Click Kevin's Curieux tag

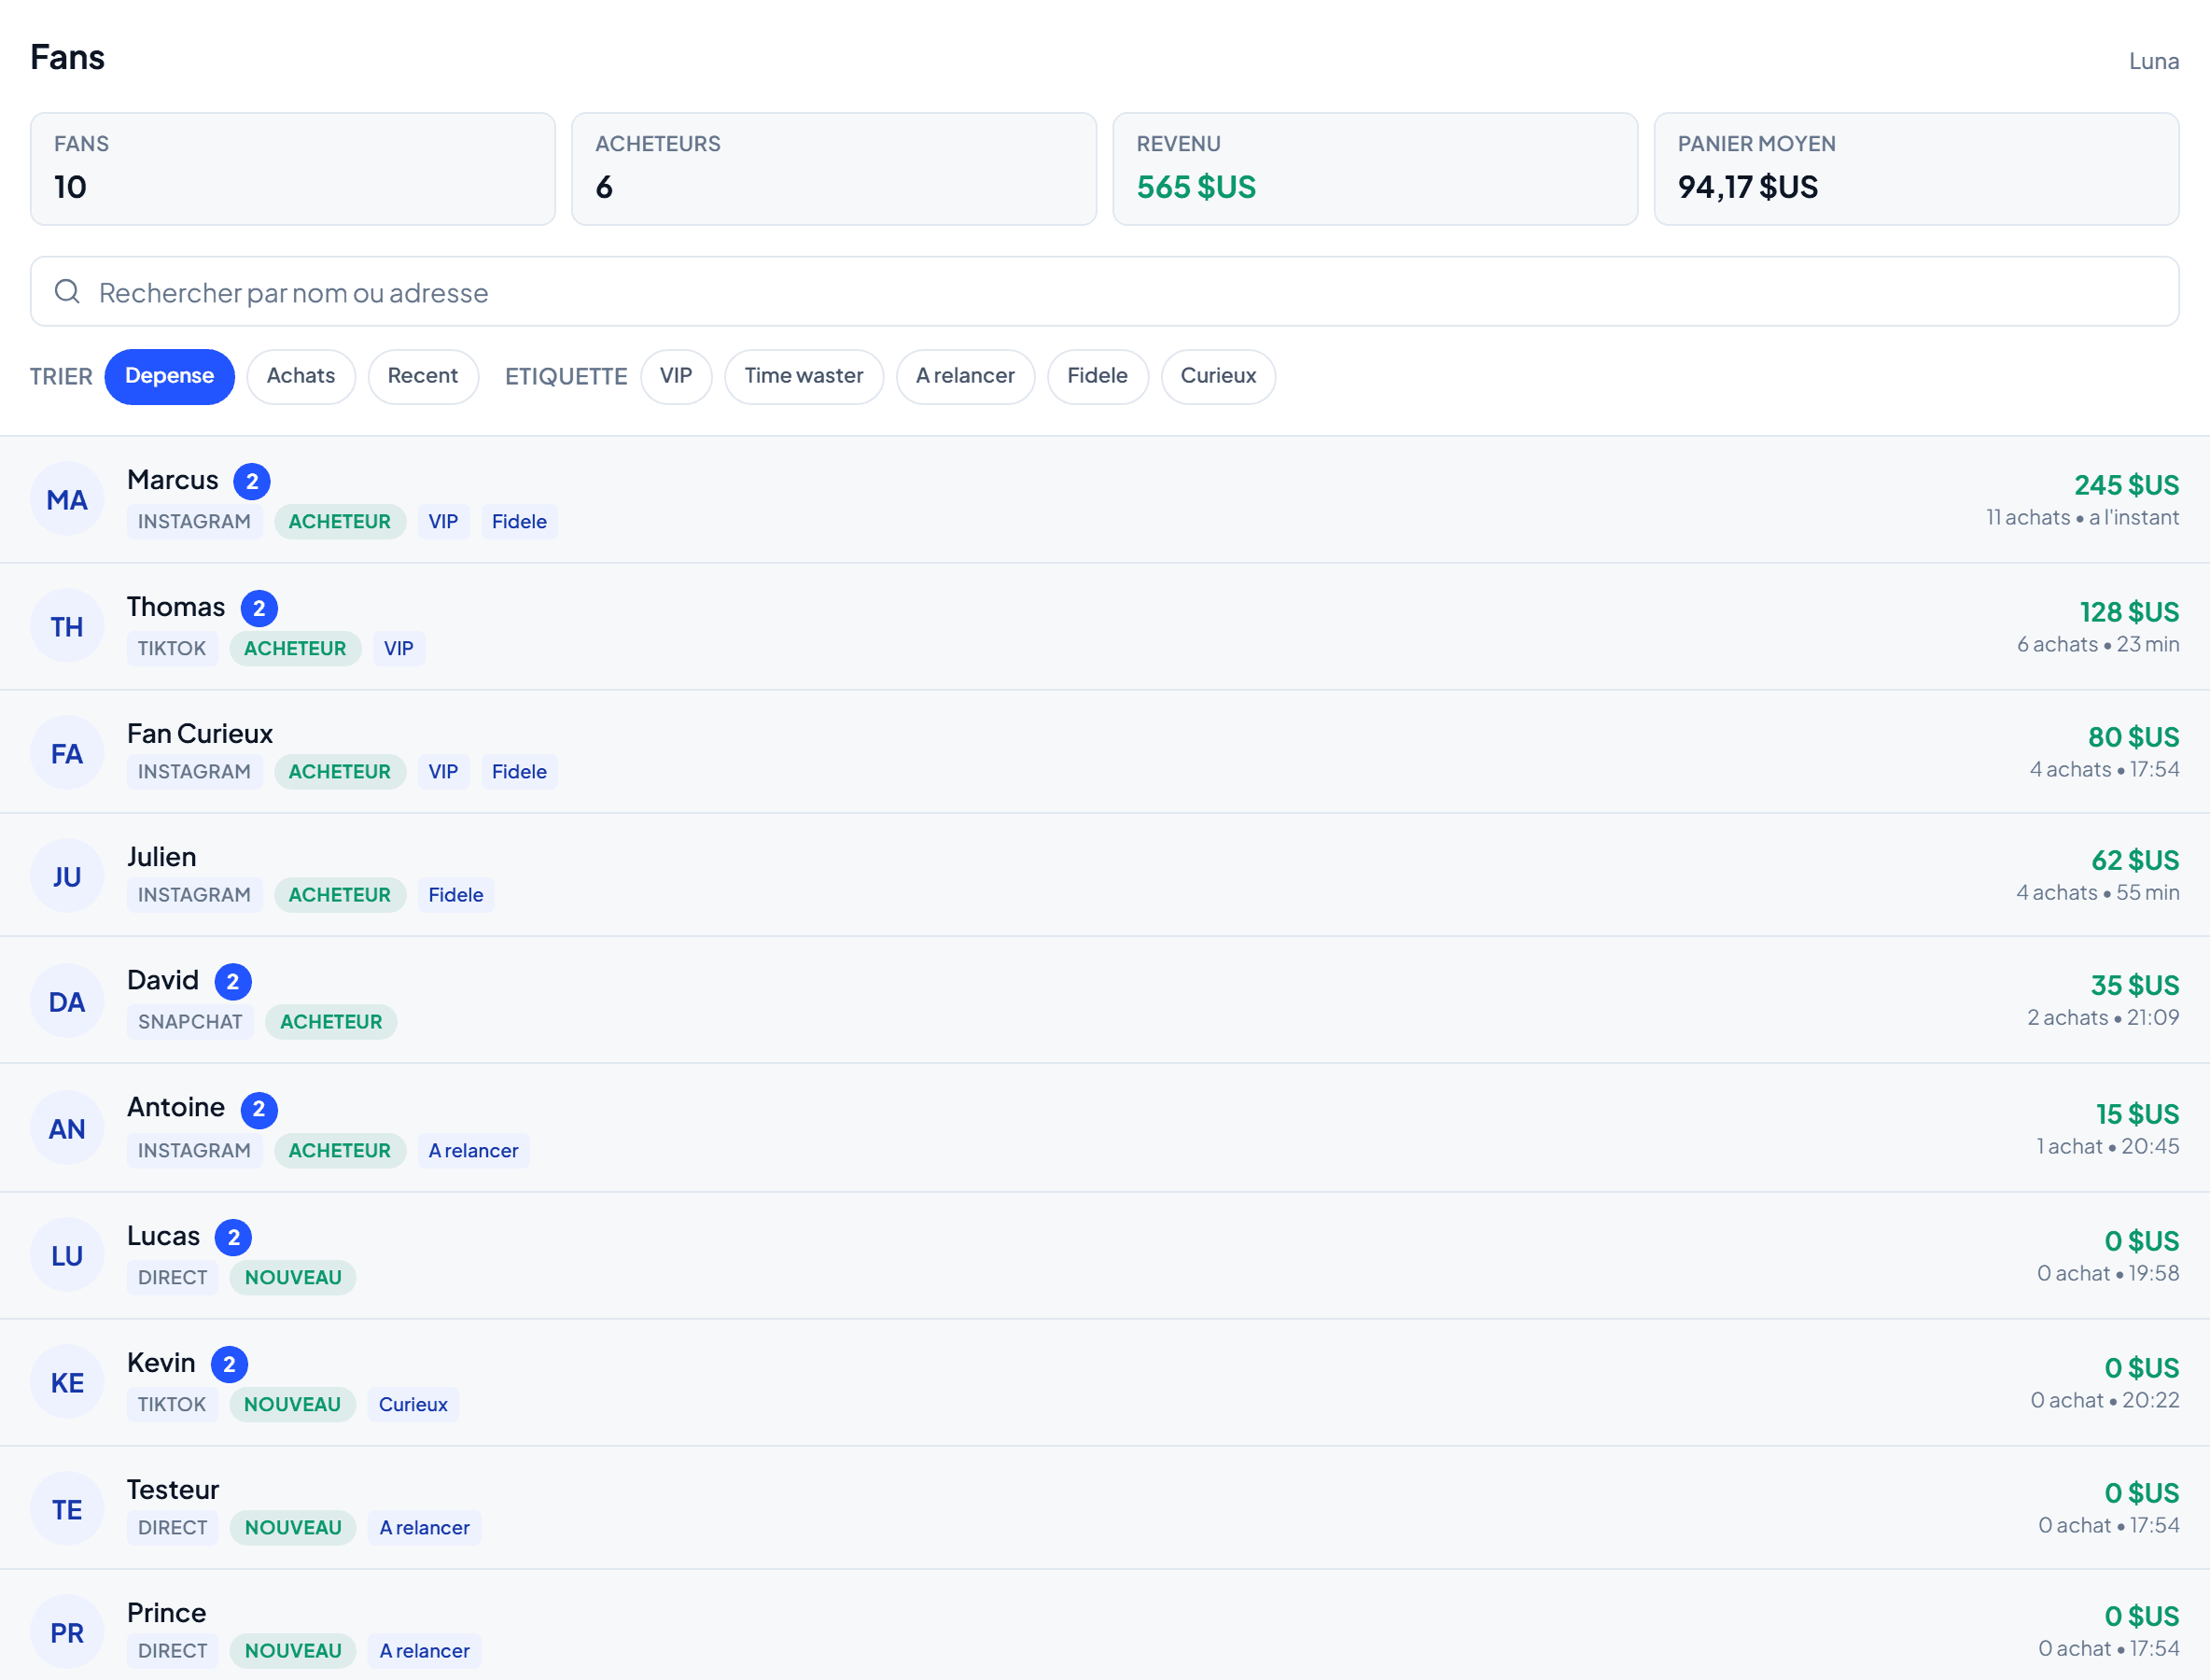click(413, 1404)
